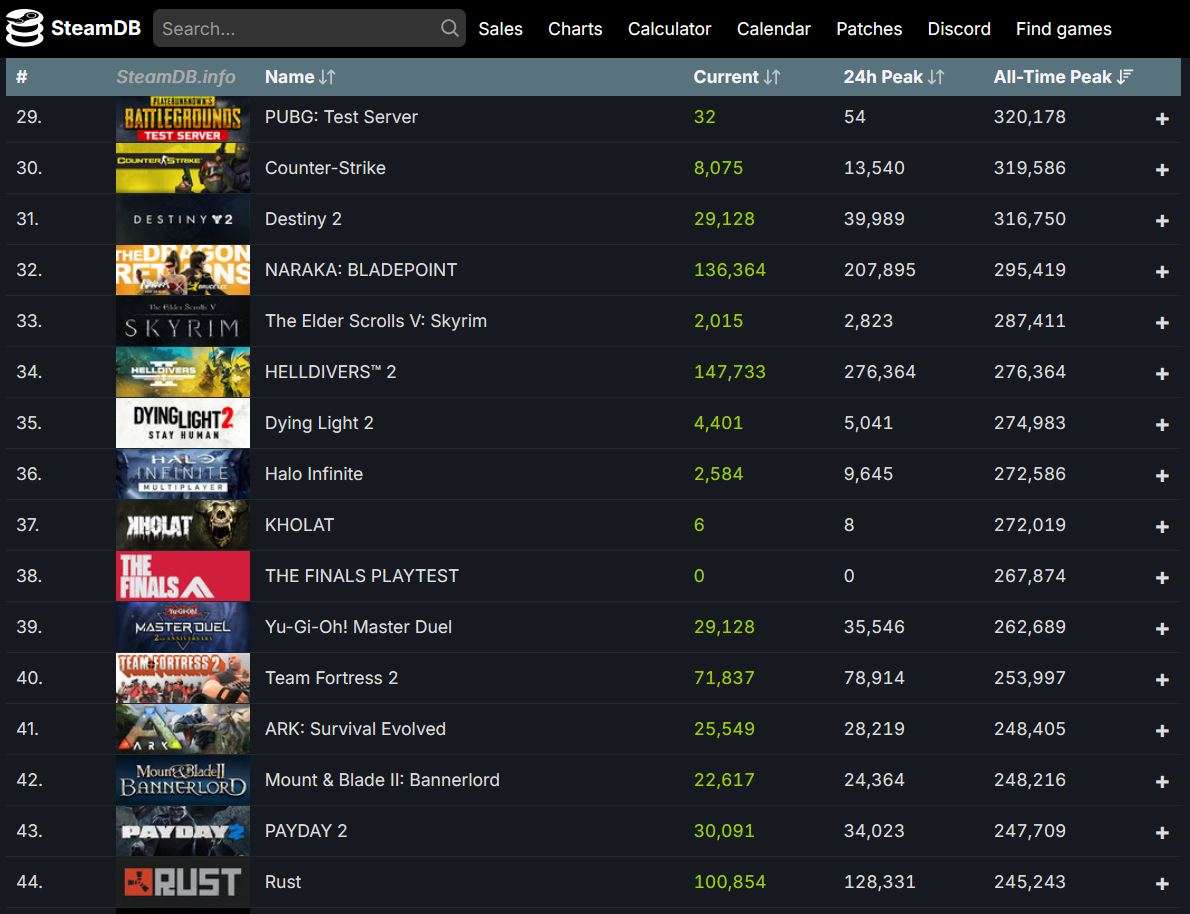
Task: Expand the PAYDAY 2 row plus icon
Action: [1162, 832]
